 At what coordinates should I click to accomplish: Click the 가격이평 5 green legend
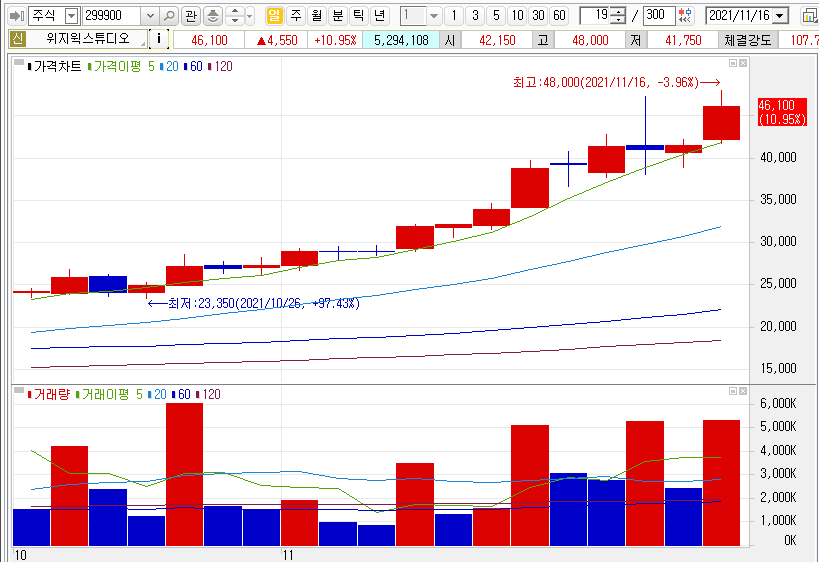click(121, 67)
